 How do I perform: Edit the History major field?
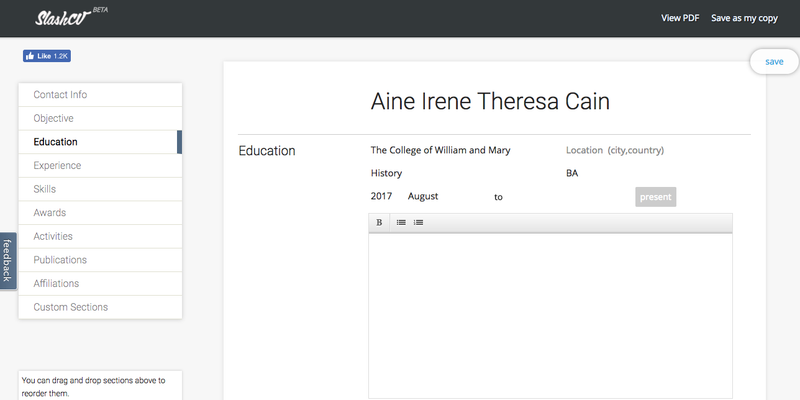(x=386, y=173)
